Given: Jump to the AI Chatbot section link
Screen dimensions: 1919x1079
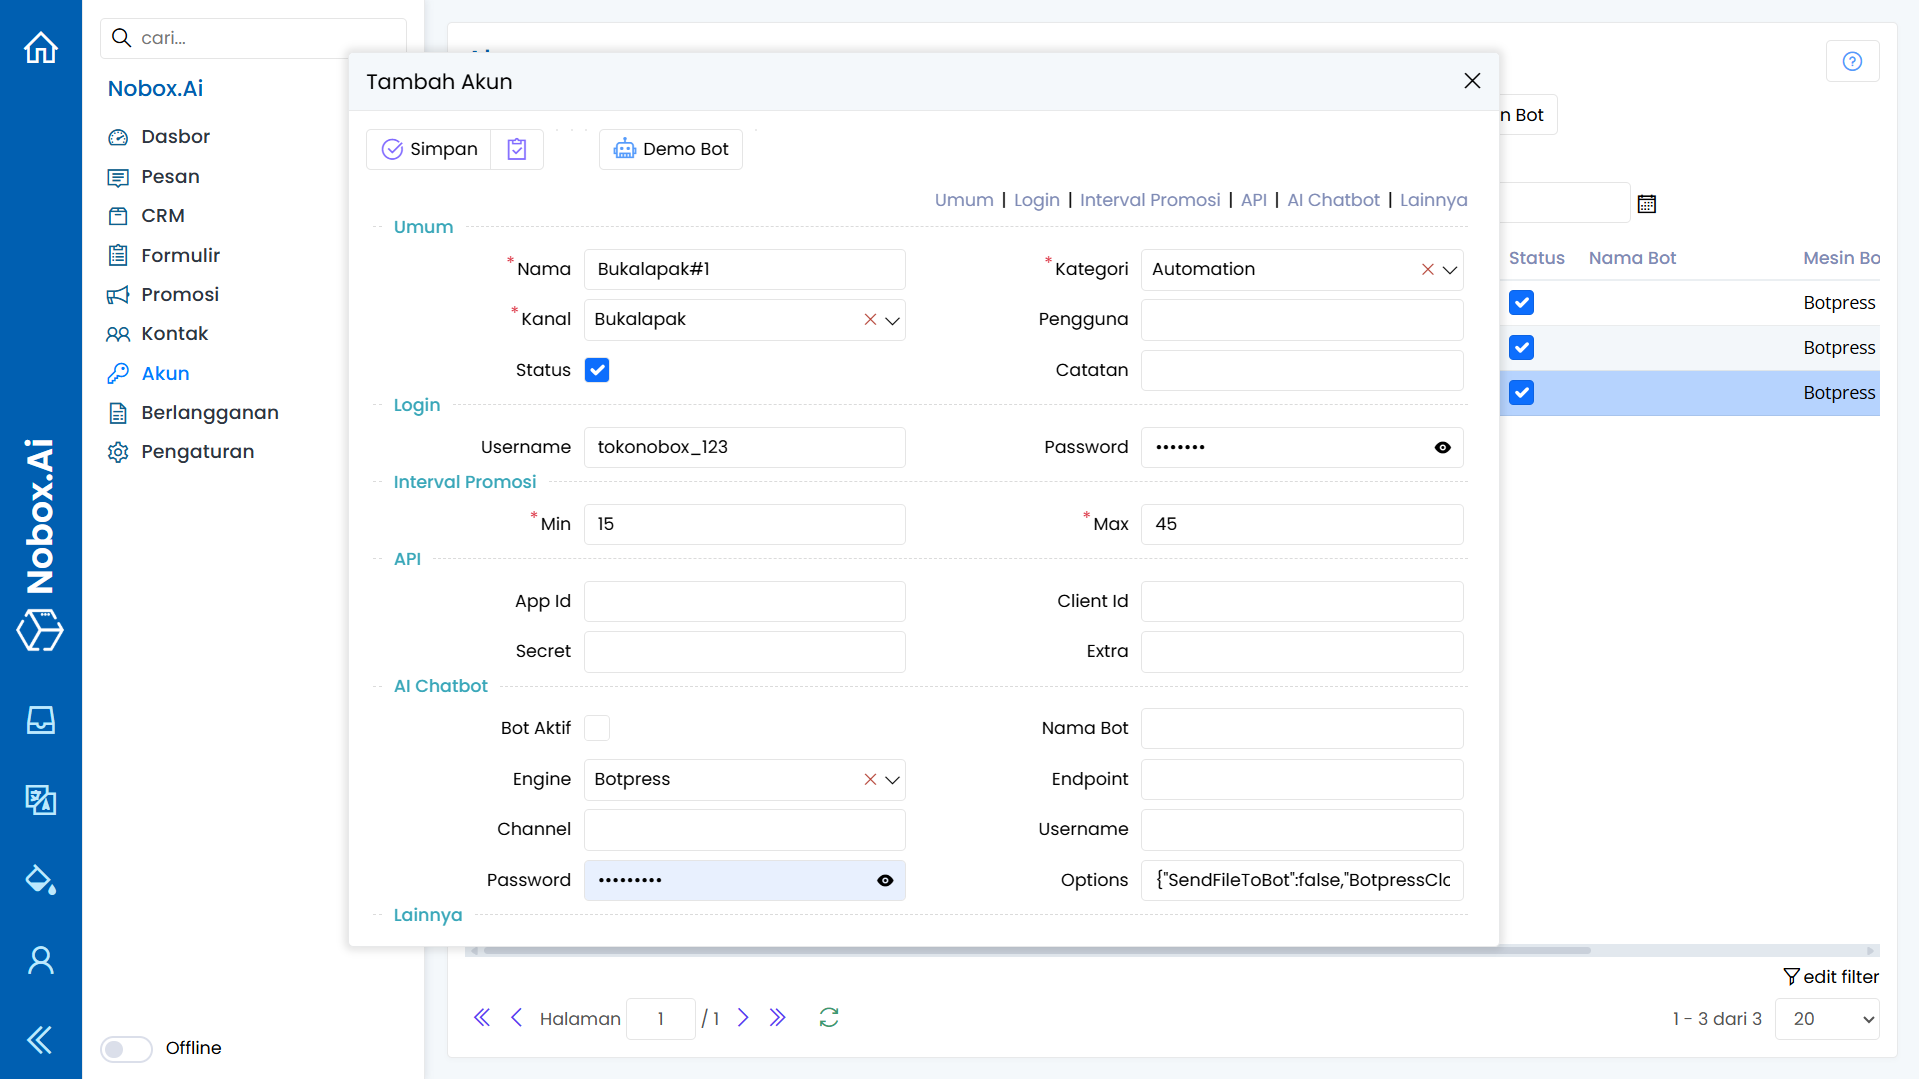Looking at the screenshot, I should pyautogui.click(x=1333, y=200).
